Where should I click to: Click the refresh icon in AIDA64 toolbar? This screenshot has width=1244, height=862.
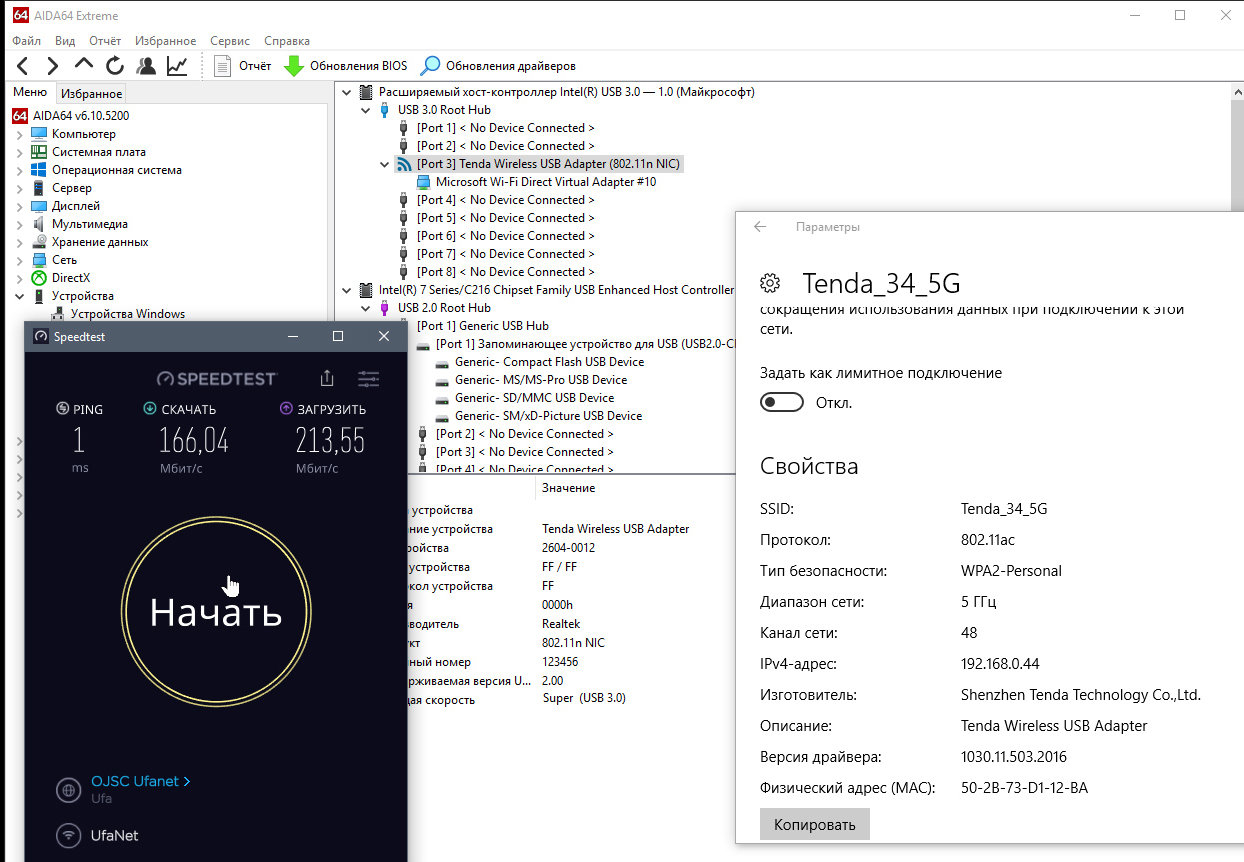point(115,66)
